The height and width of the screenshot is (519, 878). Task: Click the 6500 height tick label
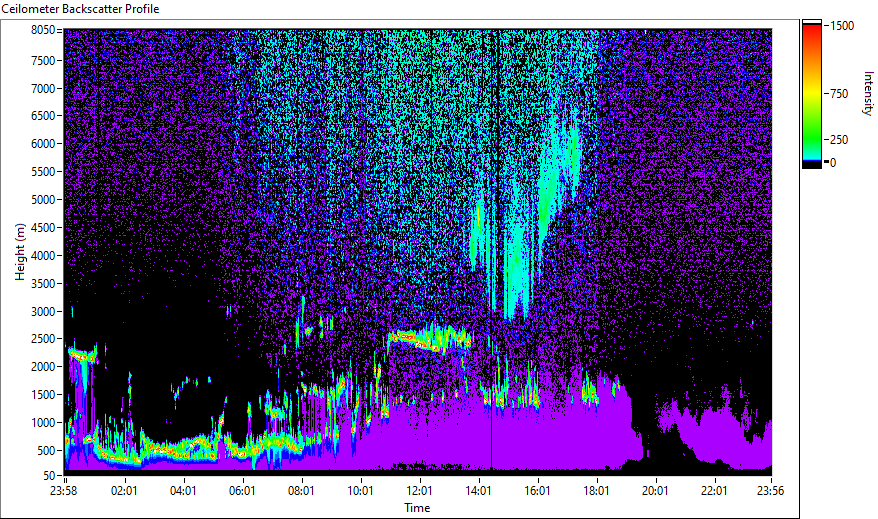click(x=43, y=116)
